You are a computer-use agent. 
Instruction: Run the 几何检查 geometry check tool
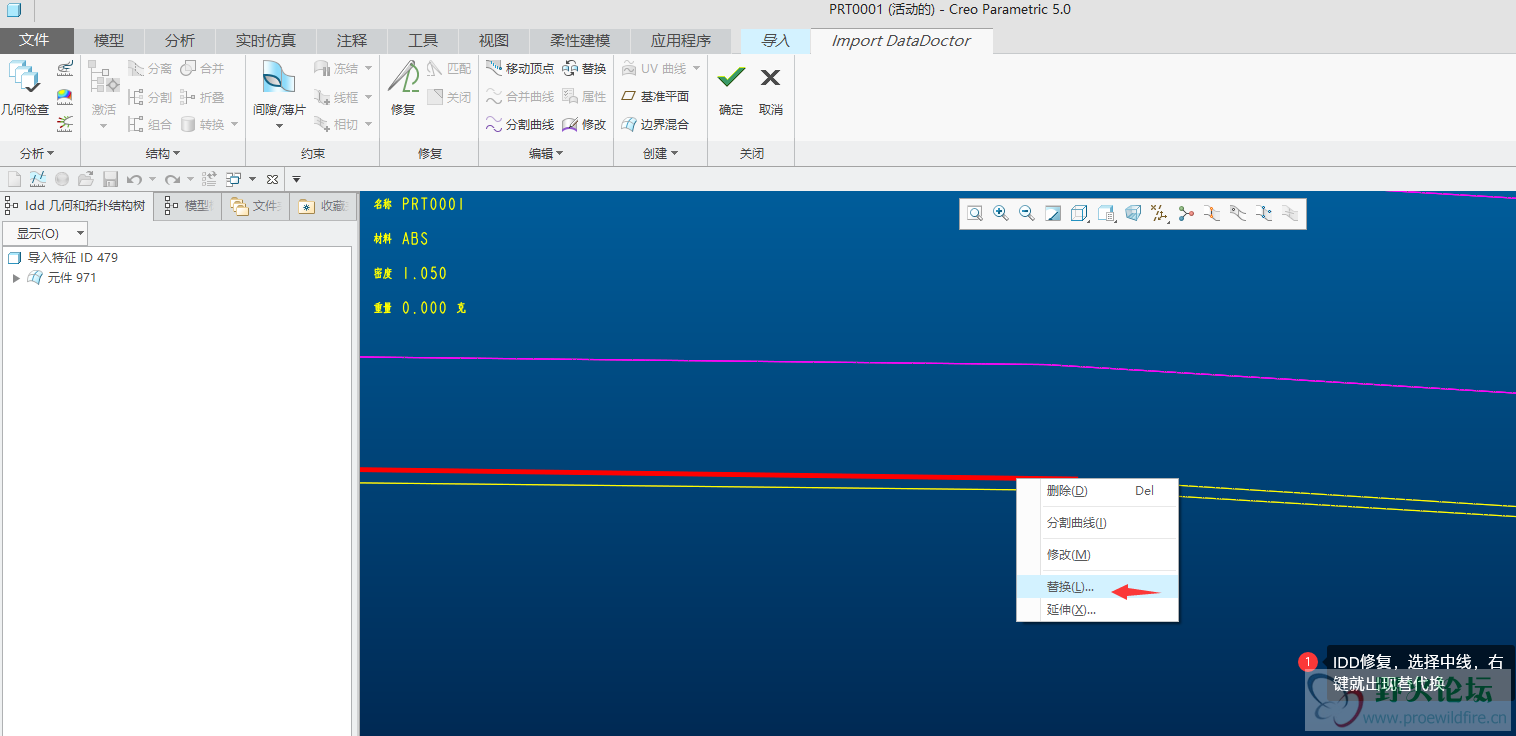(24, 88)
